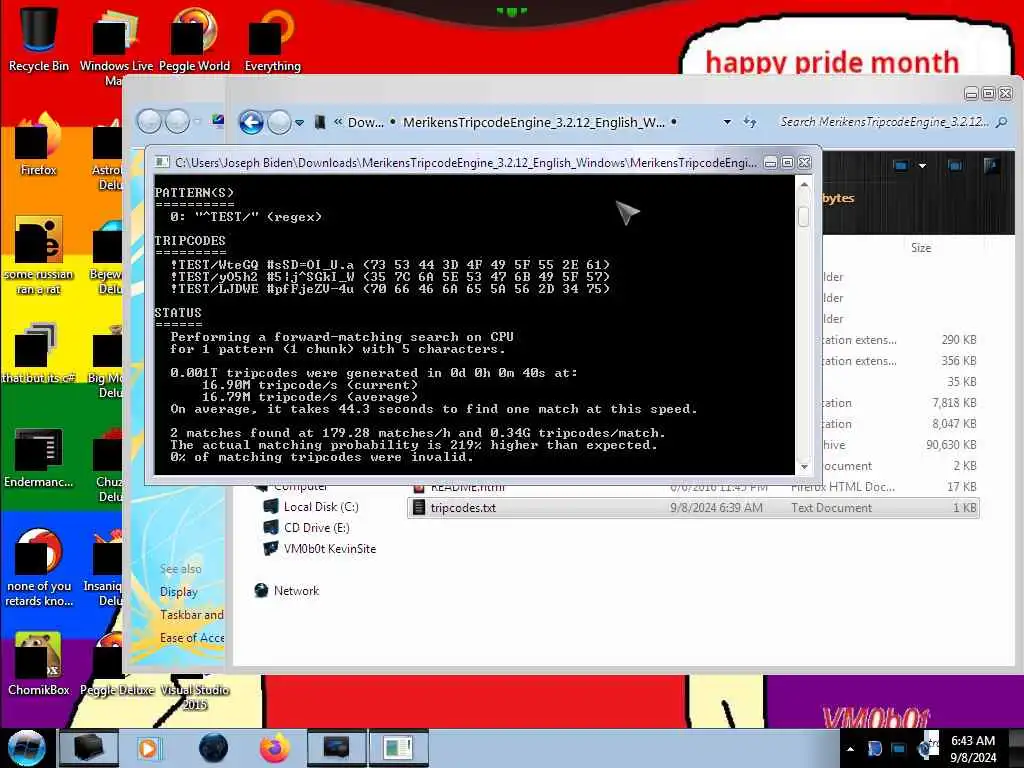Click the preview pane icon in Explorer
Screen dimensions: 1024x768
pos(955,166)
